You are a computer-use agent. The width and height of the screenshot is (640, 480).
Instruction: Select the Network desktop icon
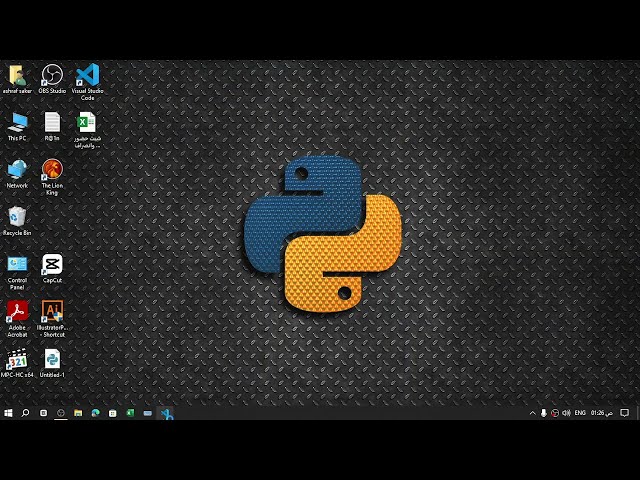pyautogui.click(x=17, y=174)
